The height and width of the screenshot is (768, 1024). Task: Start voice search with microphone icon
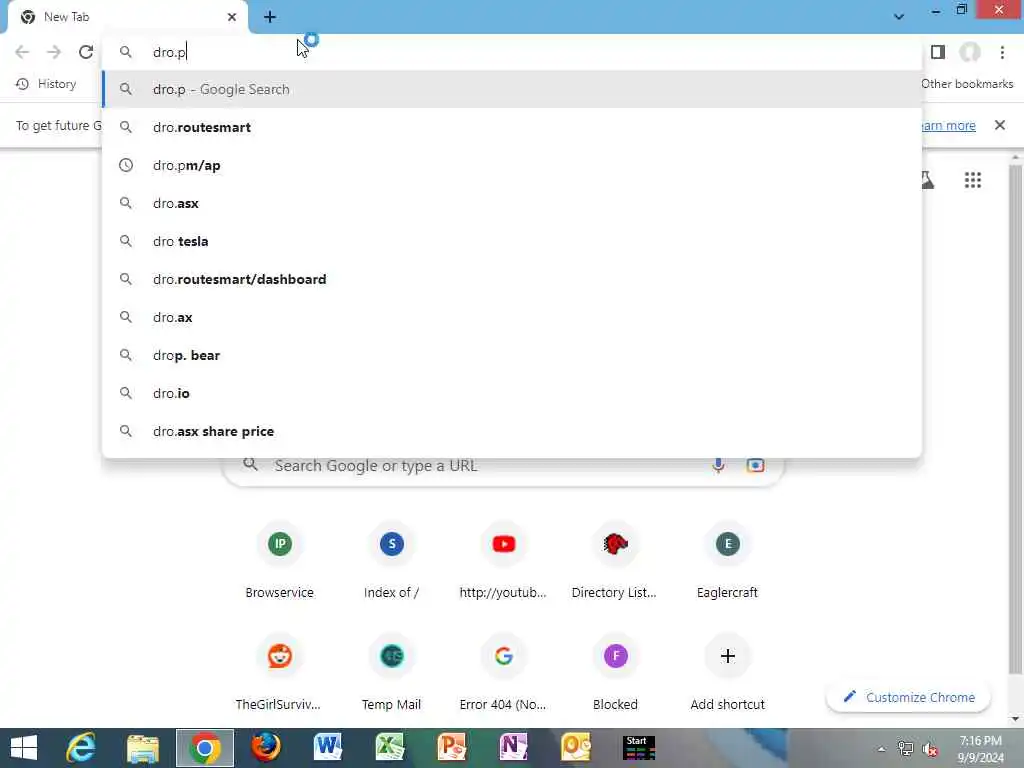(x=718, y=466)
